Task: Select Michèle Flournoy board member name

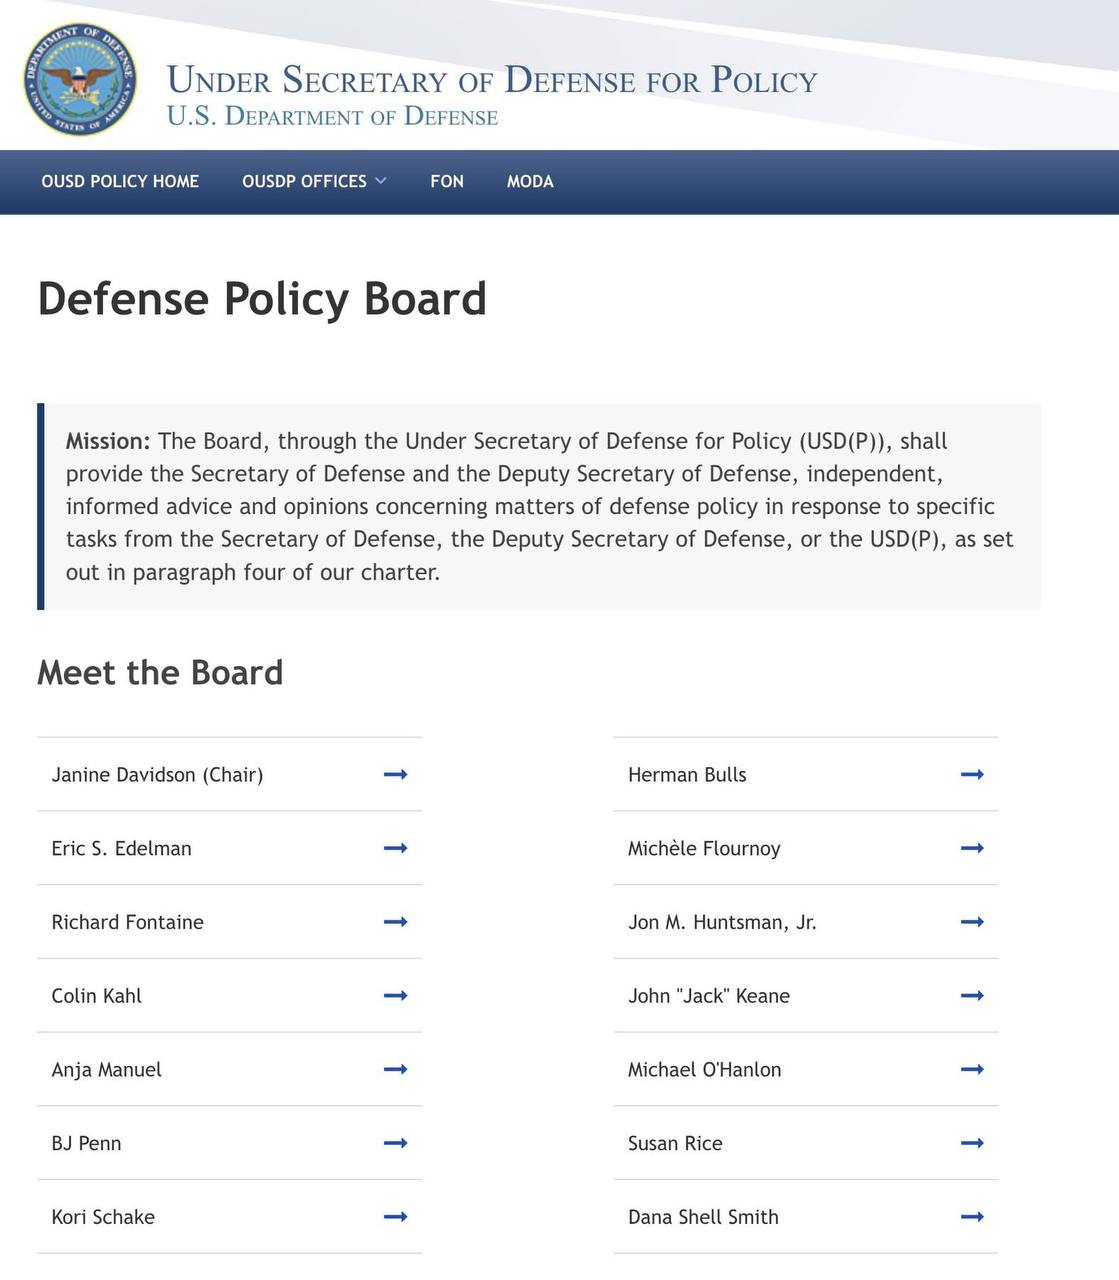Action: click(704, 849)
